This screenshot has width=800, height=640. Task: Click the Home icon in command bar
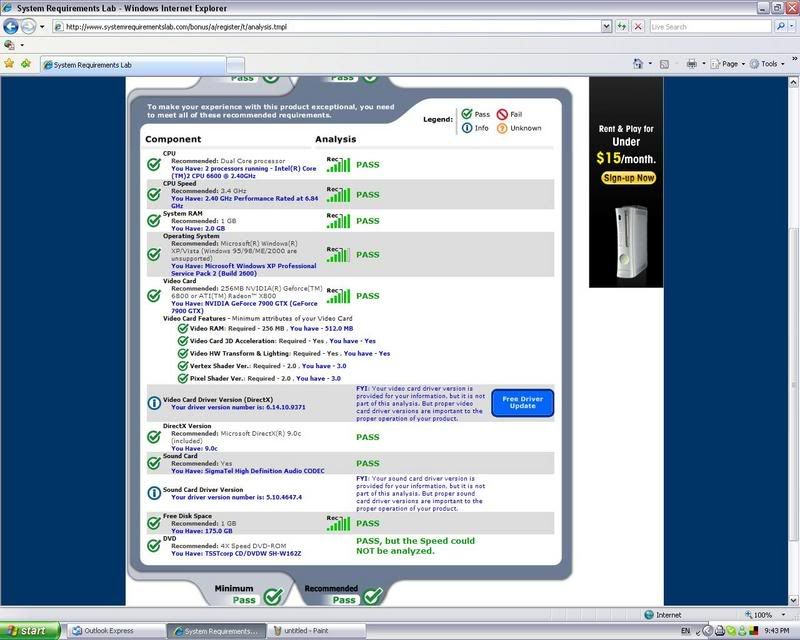(637, 63)
